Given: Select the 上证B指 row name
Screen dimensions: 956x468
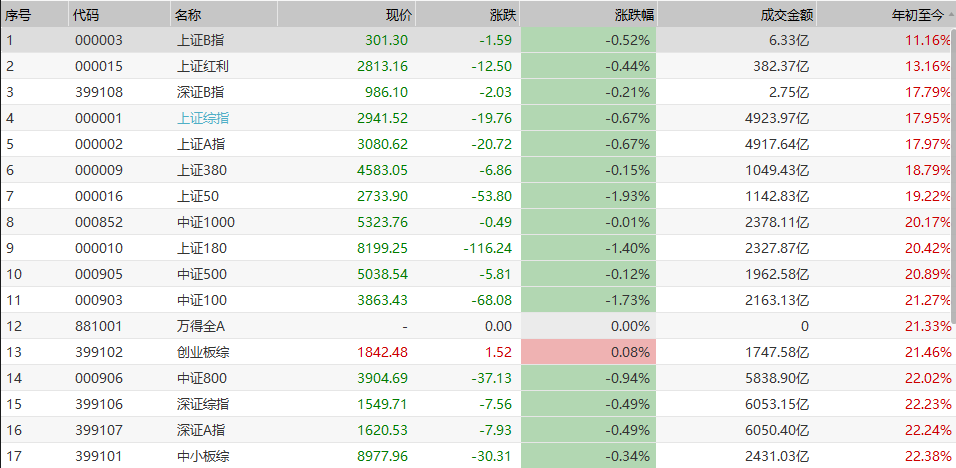Looking at the screenshot, I should tap(201, 40).
